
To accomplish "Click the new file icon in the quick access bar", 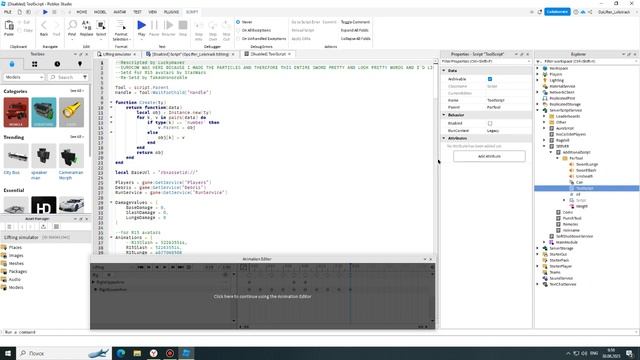I will click(x=20, y=12).
